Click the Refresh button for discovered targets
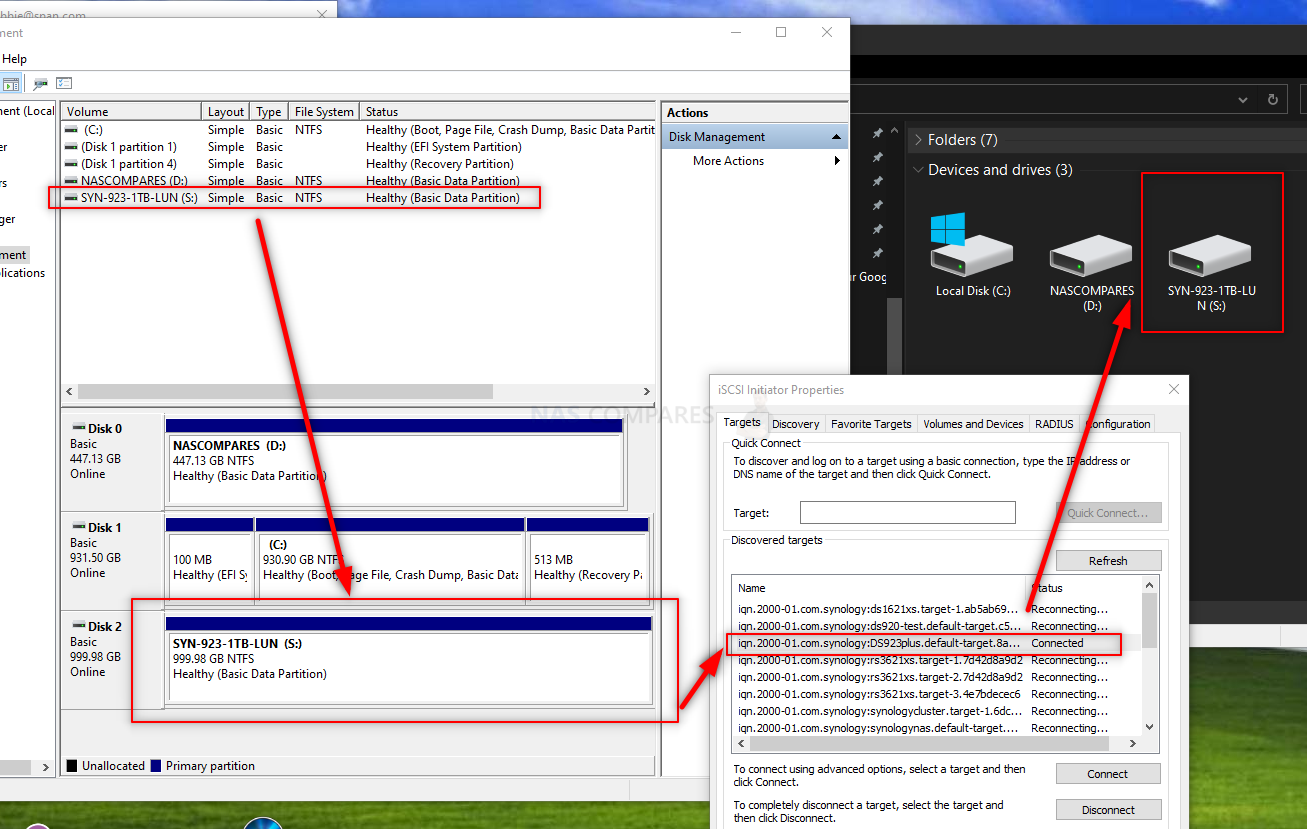 tap(1108, 561)
